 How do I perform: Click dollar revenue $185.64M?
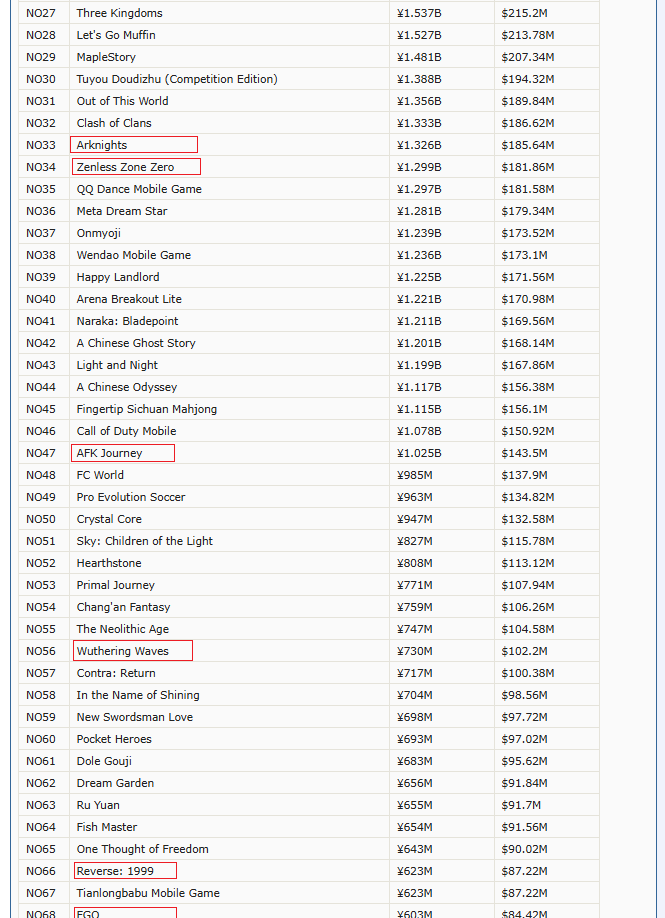pos(527,145)
